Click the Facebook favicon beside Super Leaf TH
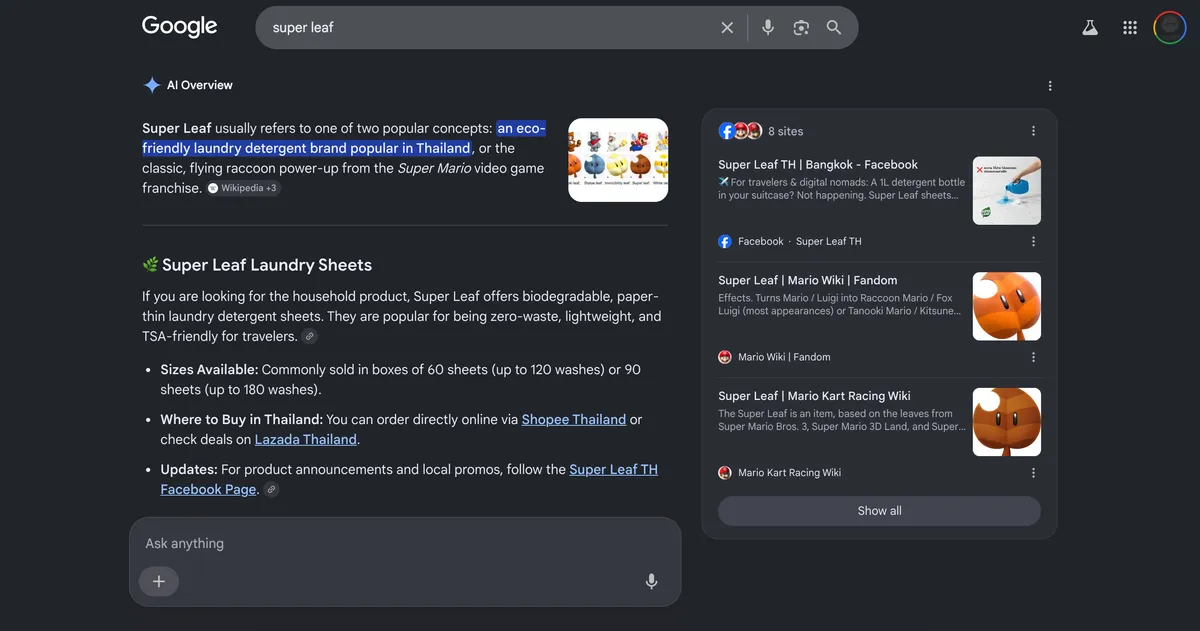The height and width of the screenshot is (631, 1200). pyautogui.click(x=725, y=241)
